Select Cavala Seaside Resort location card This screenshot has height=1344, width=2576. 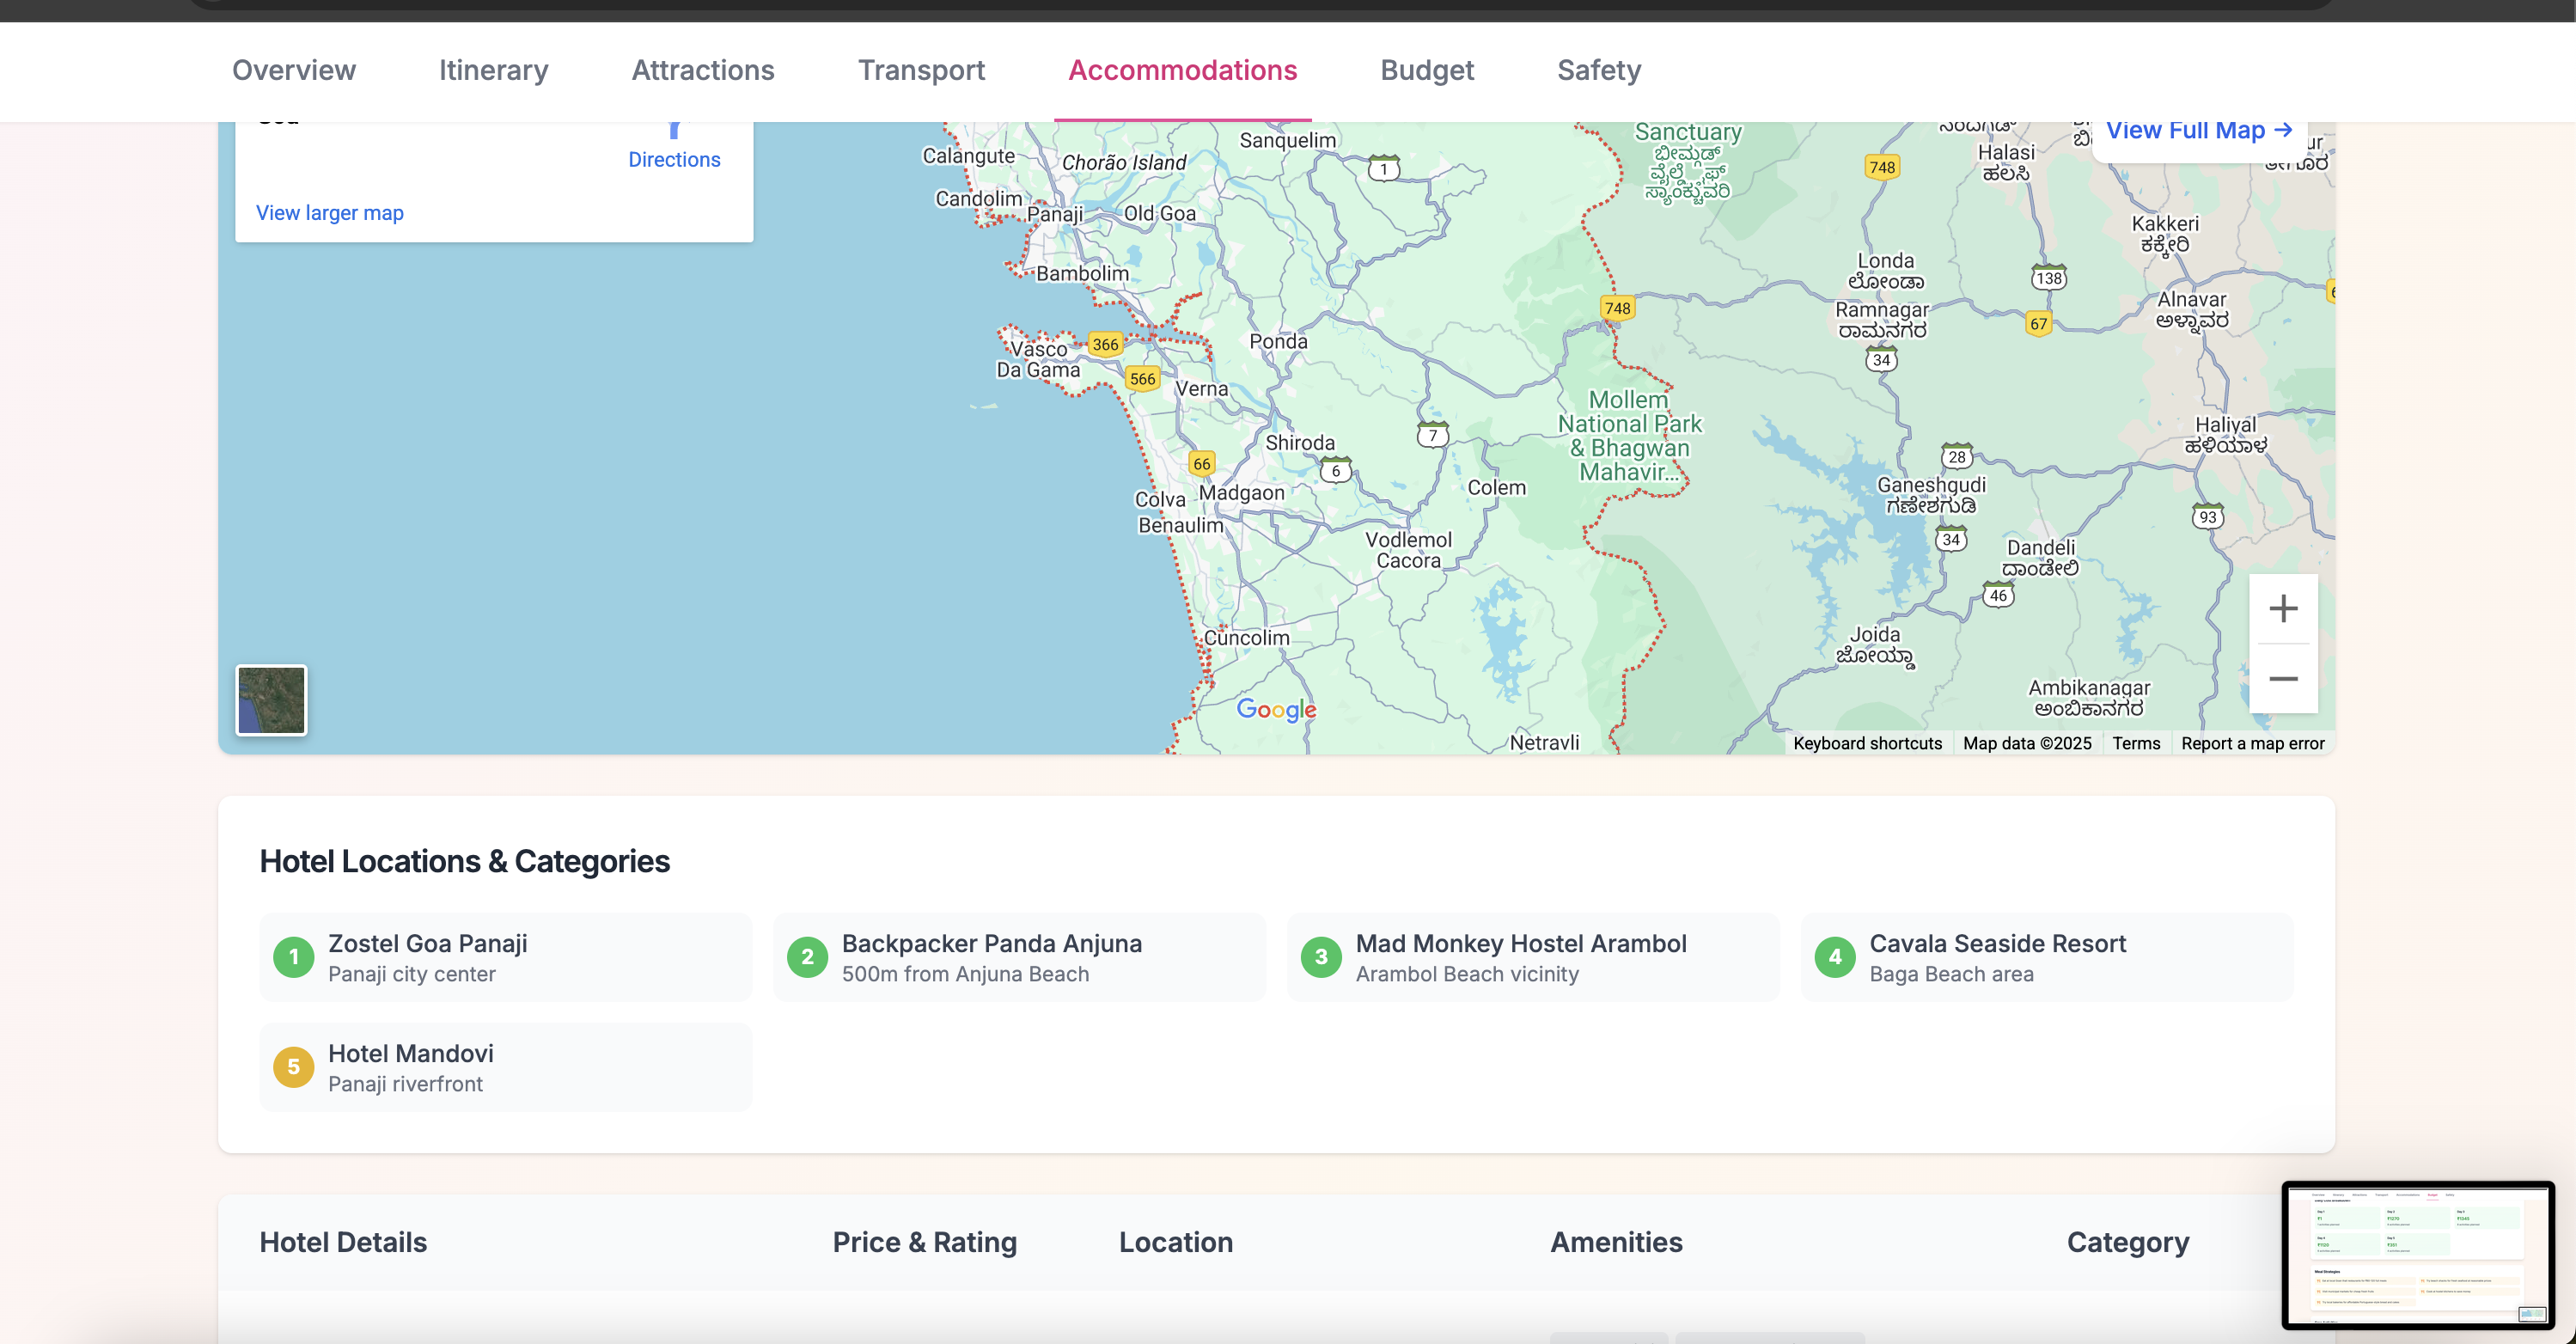point(2047,957)
